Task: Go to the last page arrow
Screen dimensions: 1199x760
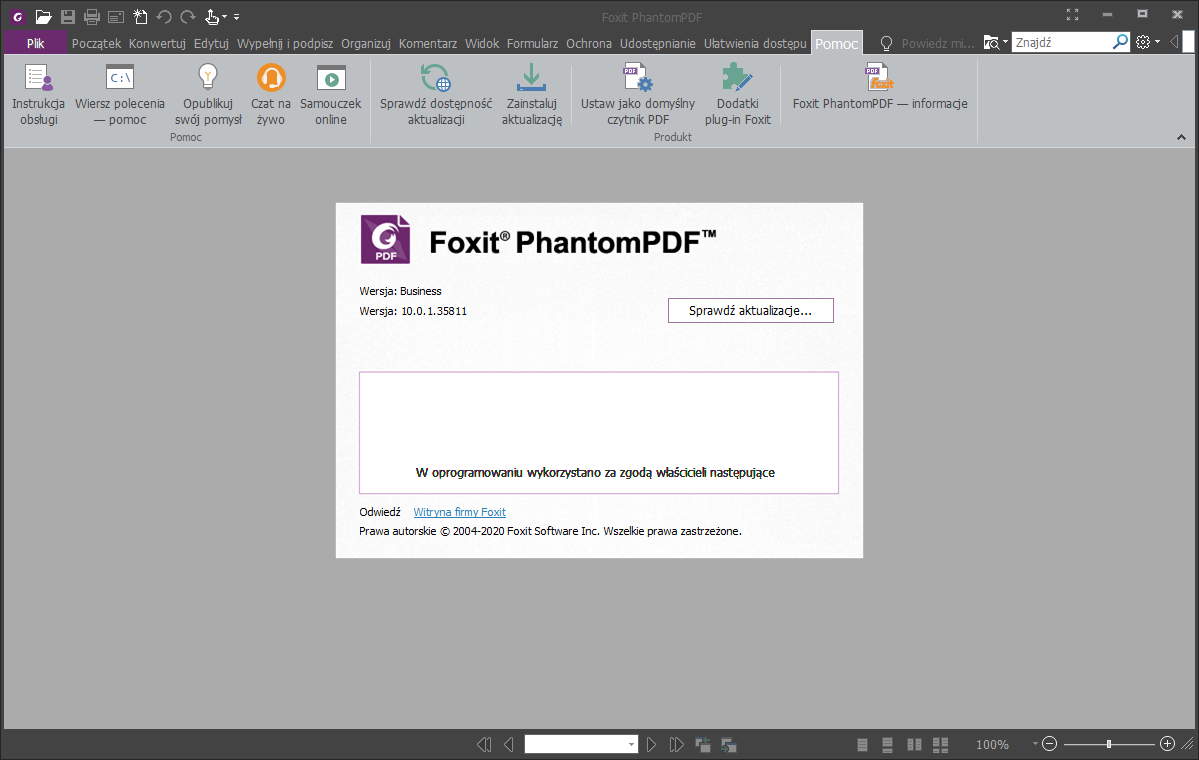Action: [677, 744]
